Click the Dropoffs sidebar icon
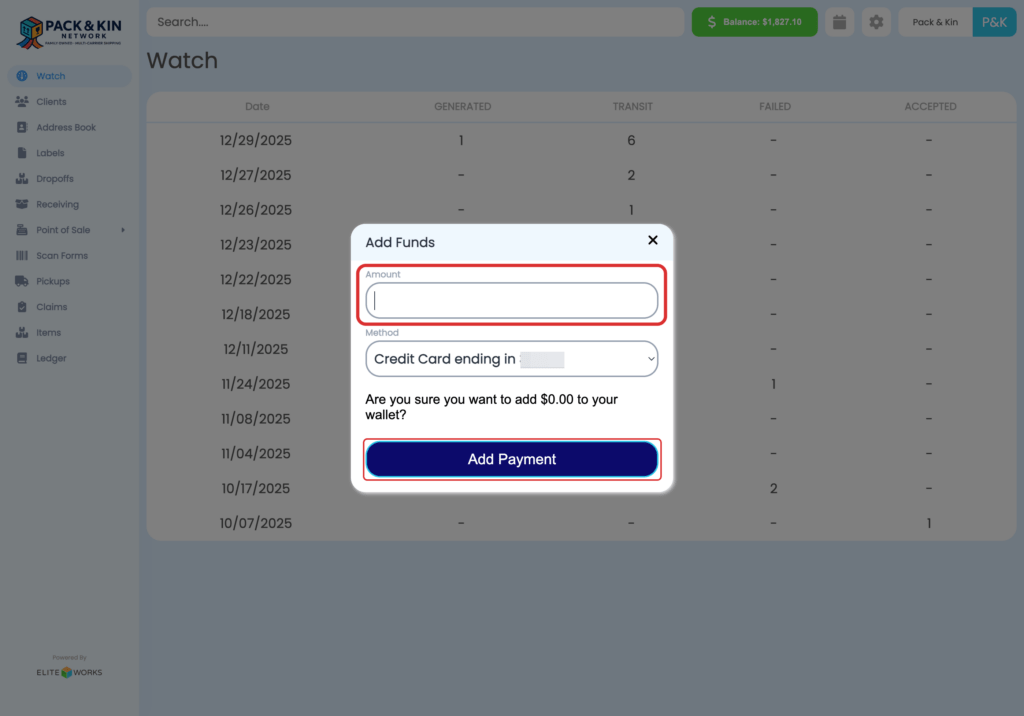The width and height of the screenshot is (1024, 716). click(22, 179)
